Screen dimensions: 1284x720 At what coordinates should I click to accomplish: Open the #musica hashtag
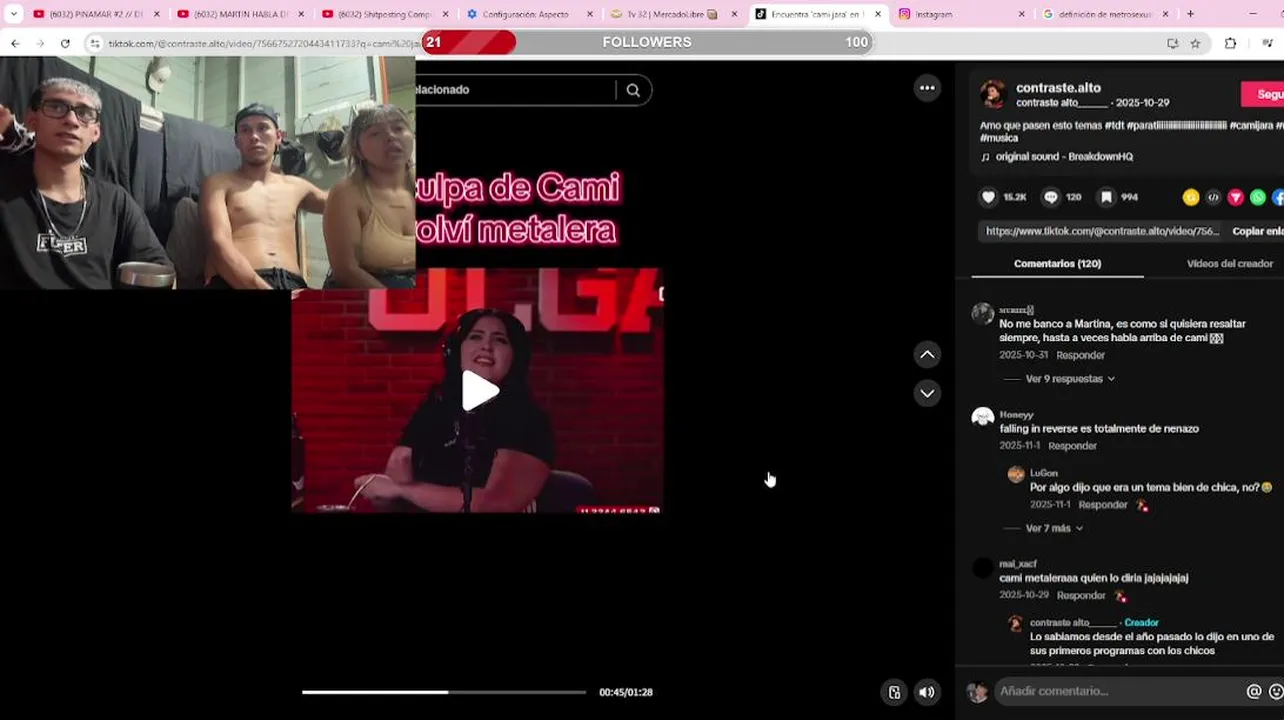[x=997, y=138]
